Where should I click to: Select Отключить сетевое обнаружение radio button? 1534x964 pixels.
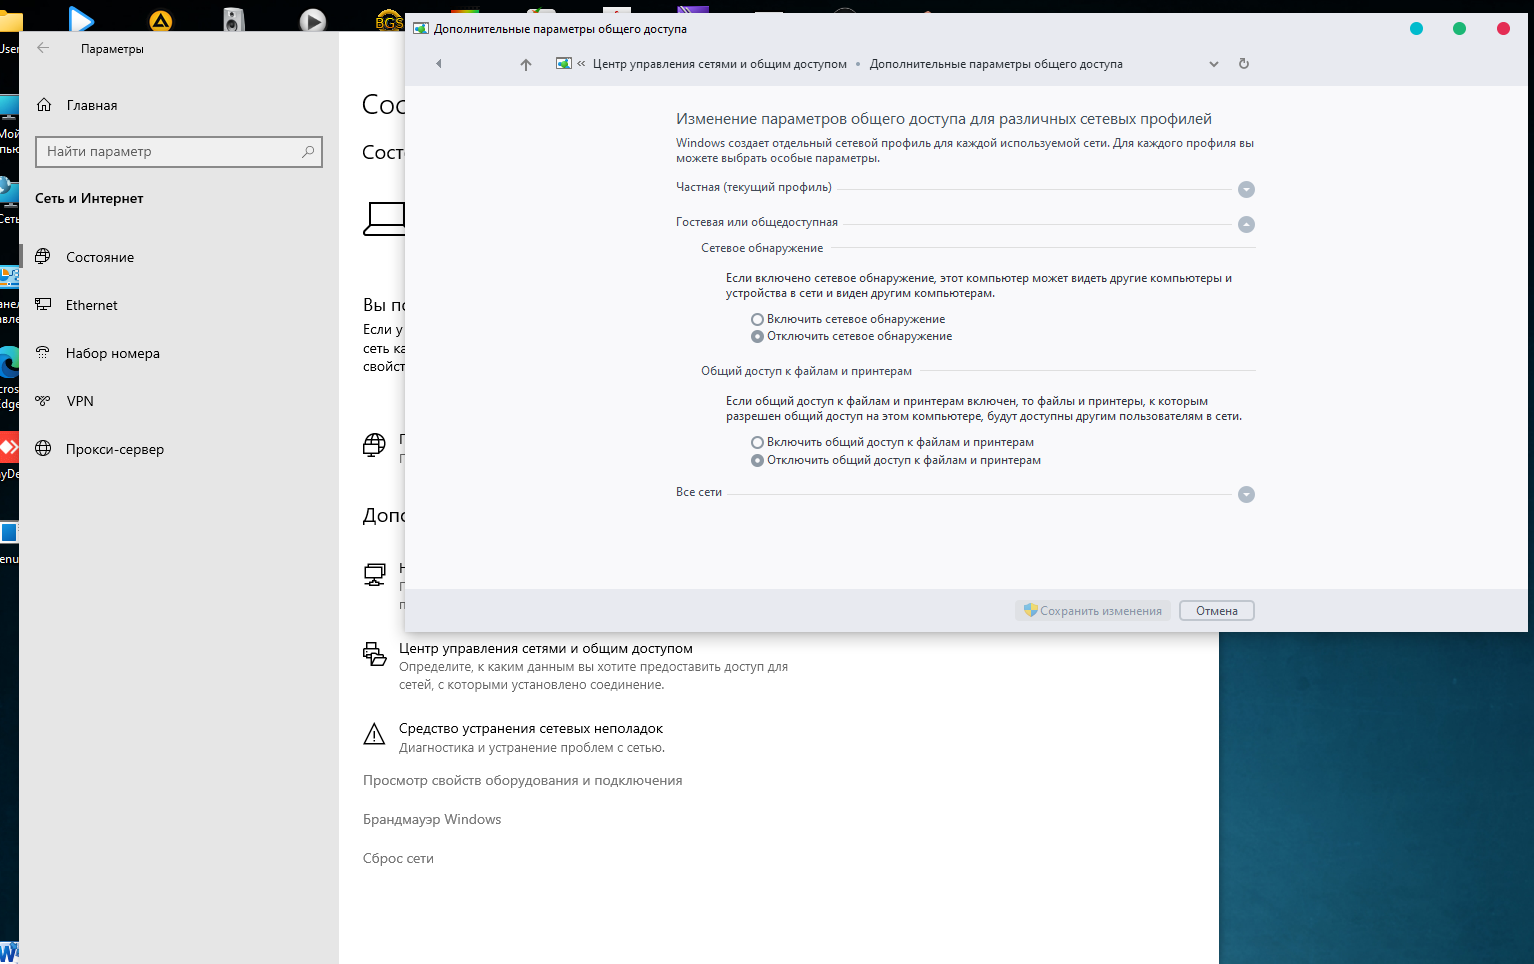pos(757,337)
